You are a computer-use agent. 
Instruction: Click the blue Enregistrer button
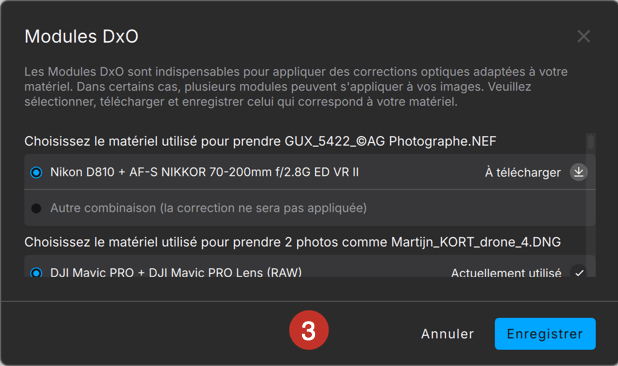pos(545,334)
